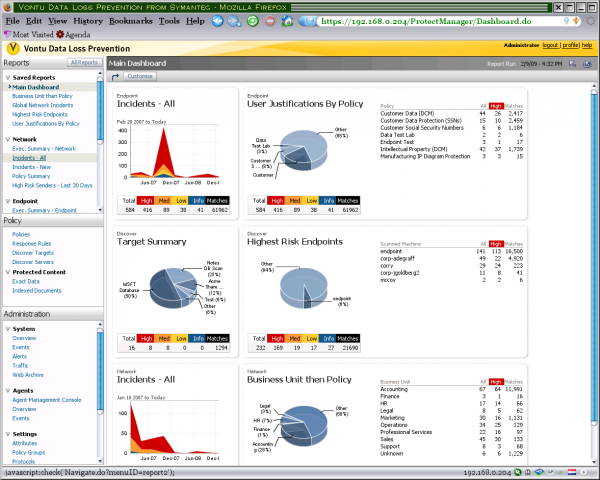Click the ghost icon in status bar

(x=528, y=472)
